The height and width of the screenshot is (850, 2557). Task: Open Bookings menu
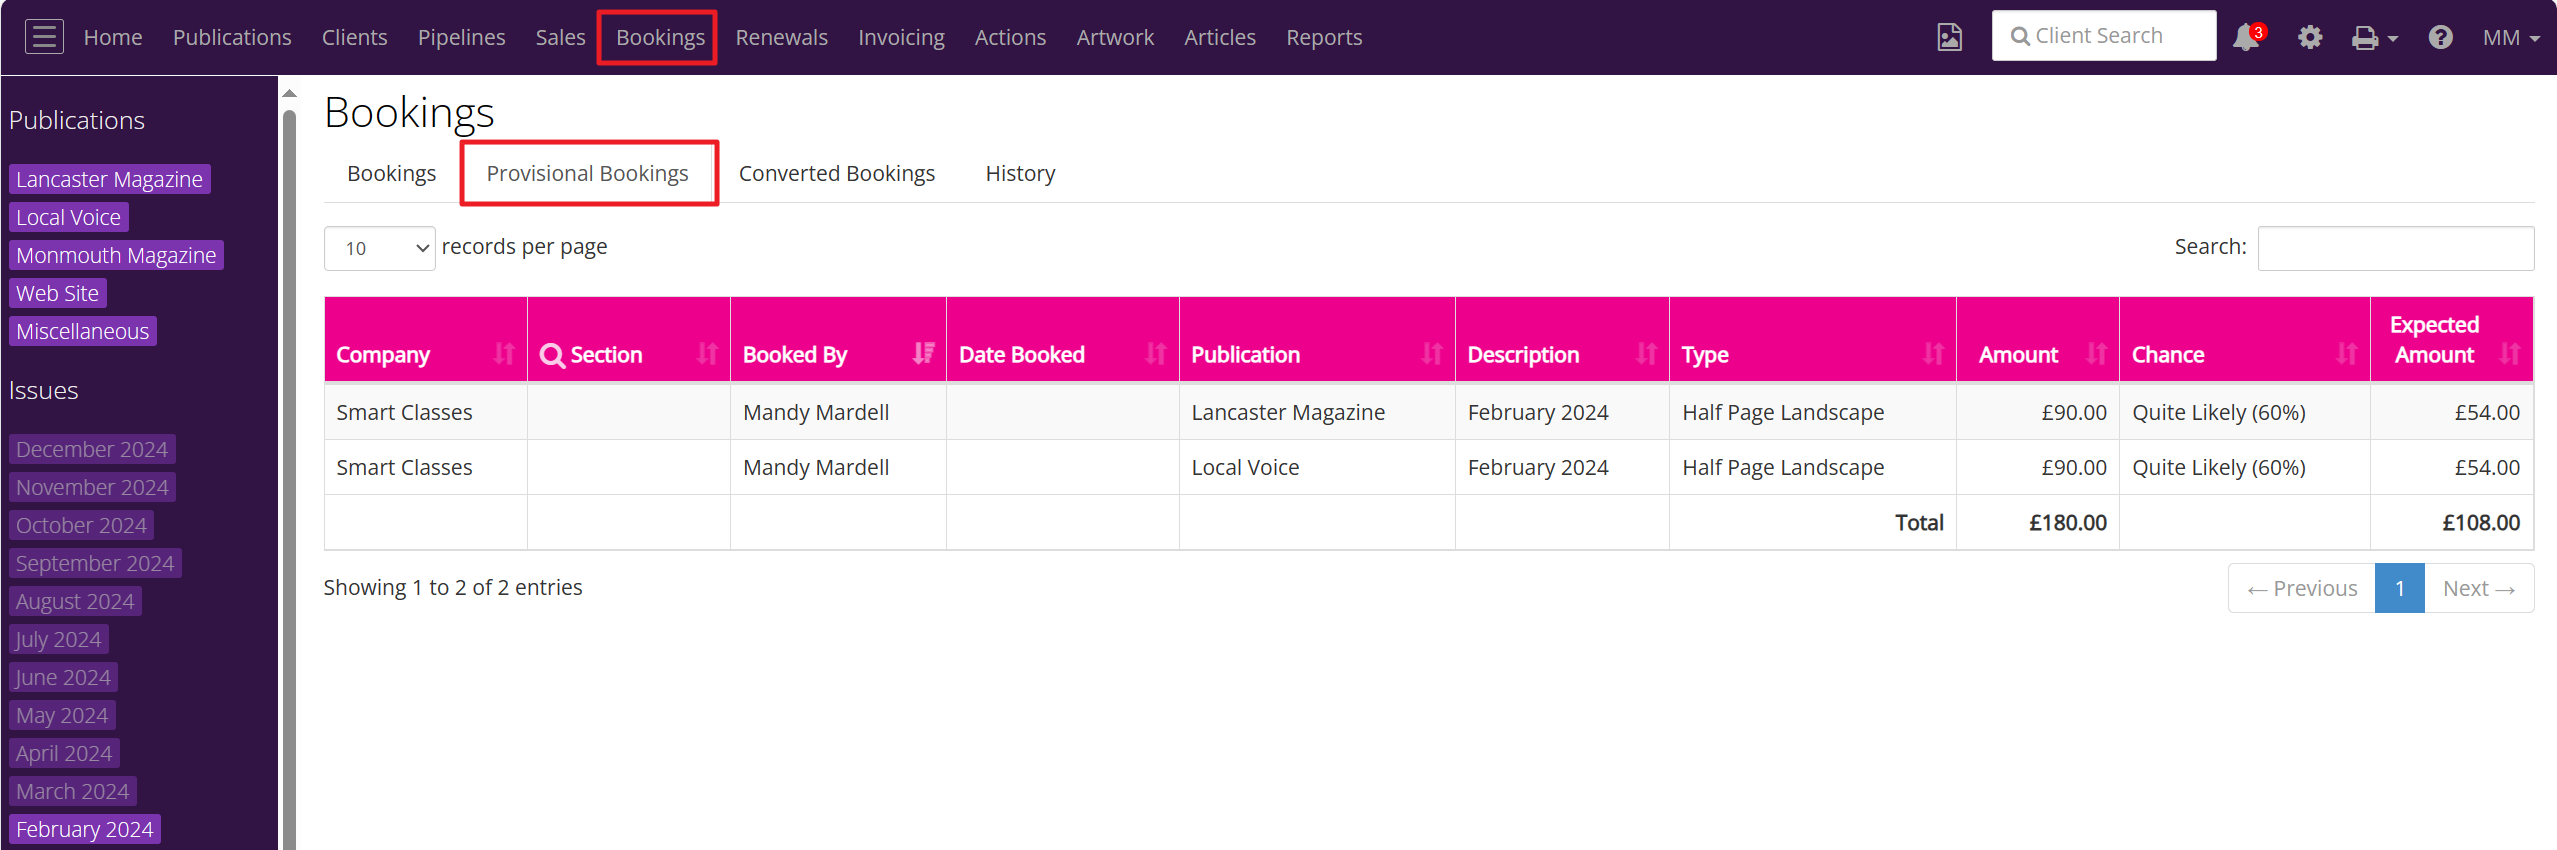point(660,37)
